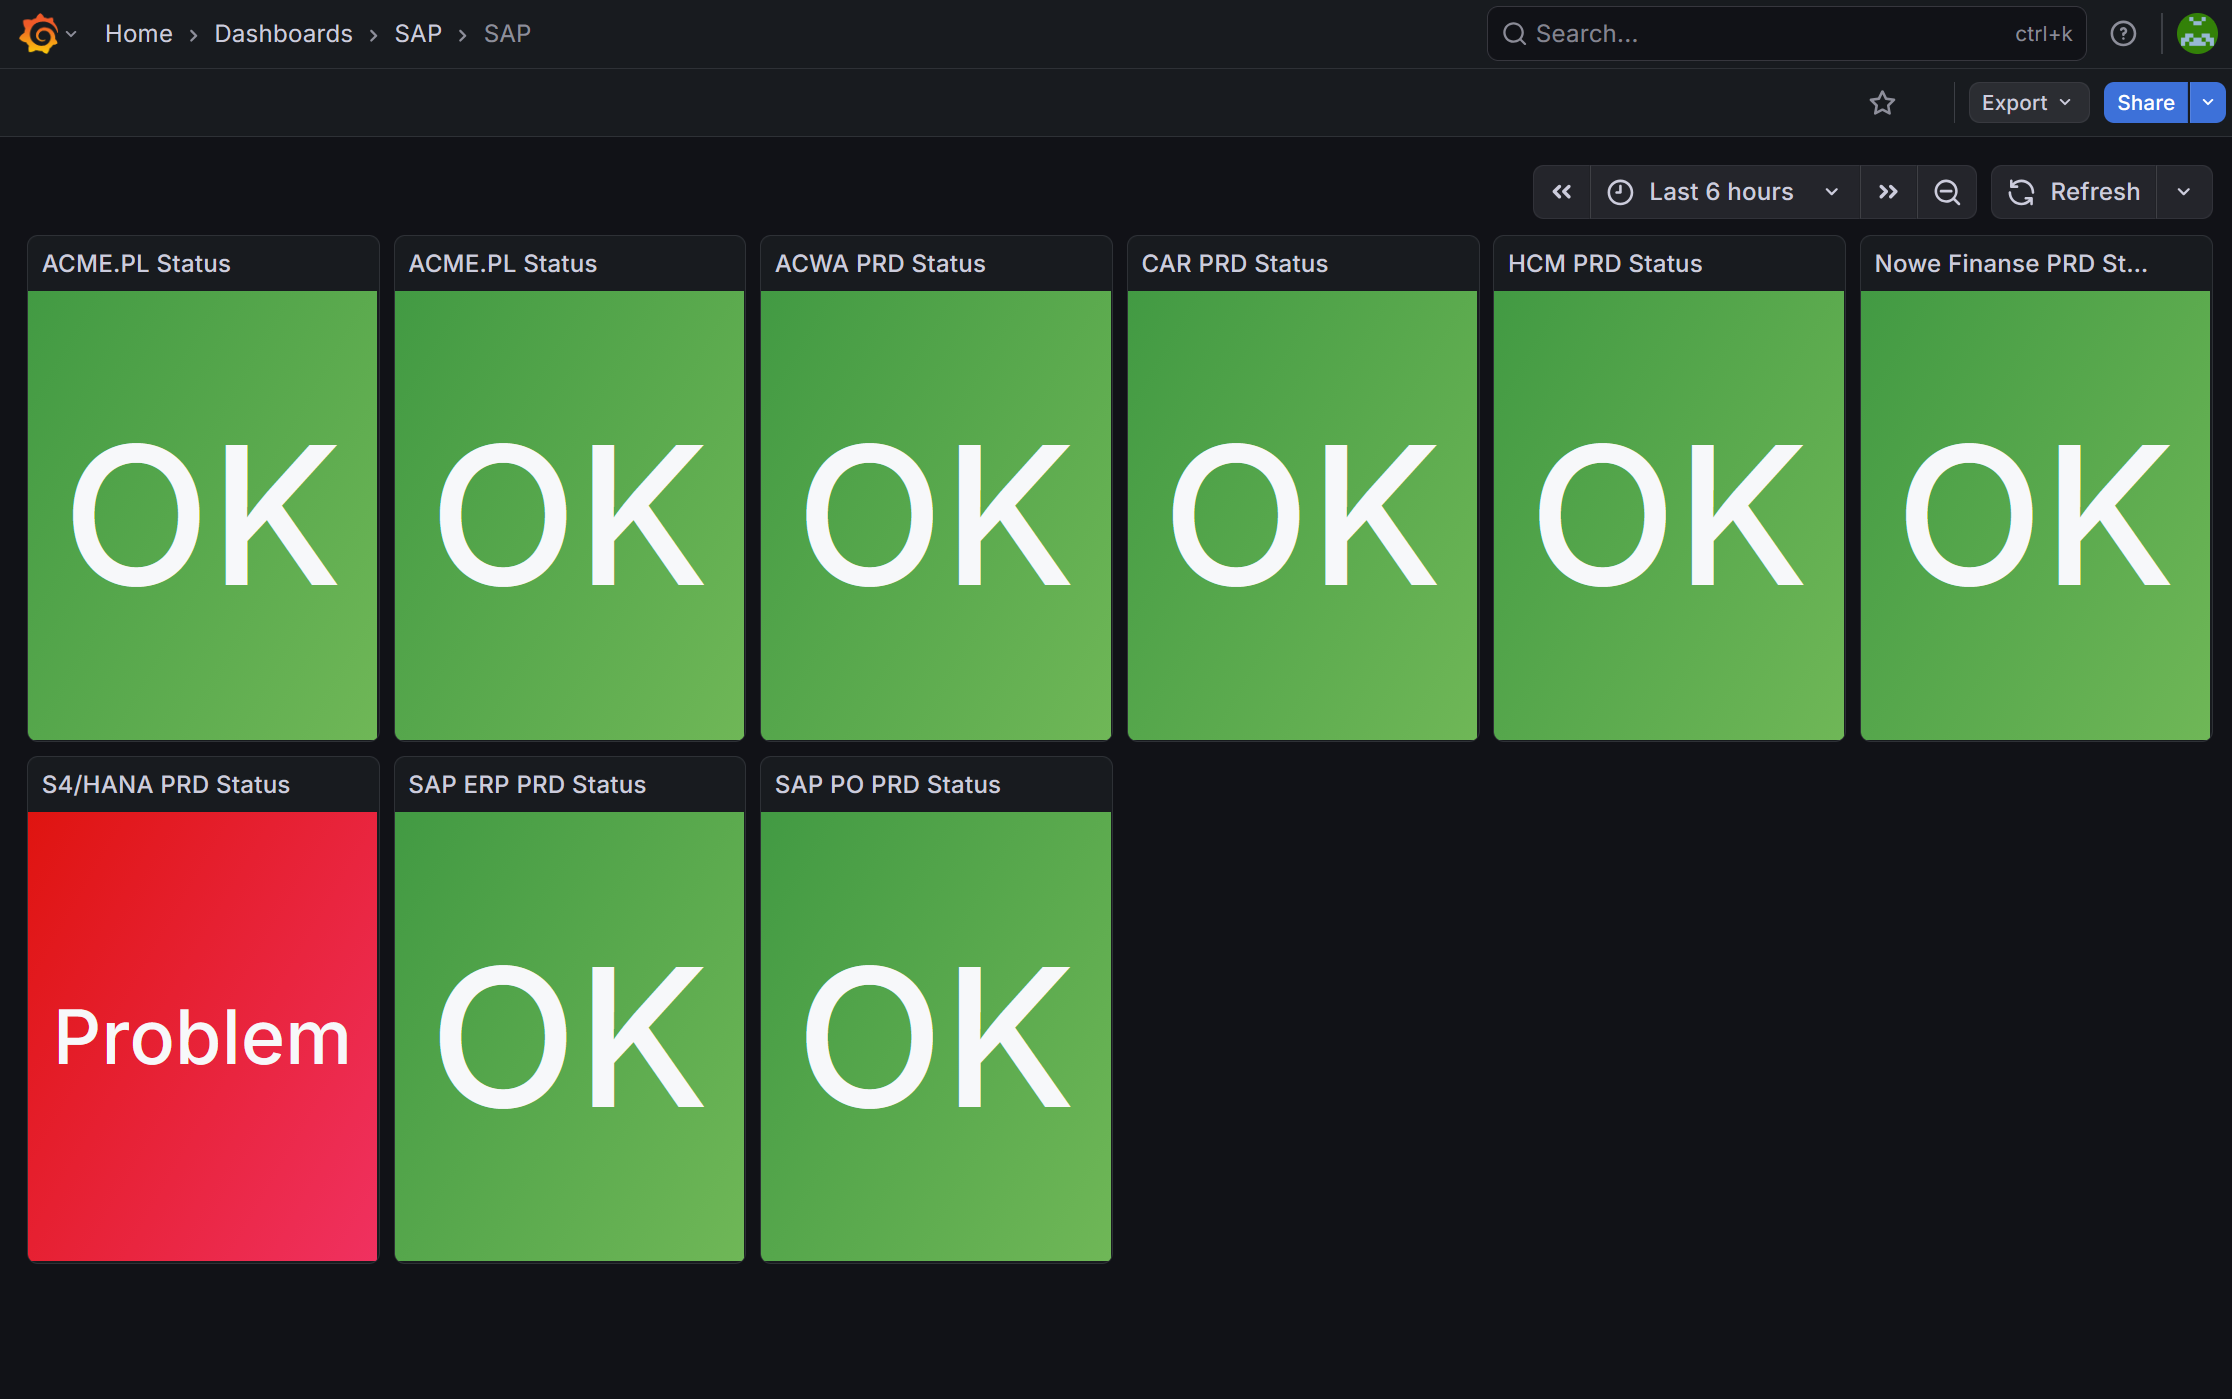Open the help question-mark icon
This screenshot has width=2232, height=1399.
coord(2123,34)
